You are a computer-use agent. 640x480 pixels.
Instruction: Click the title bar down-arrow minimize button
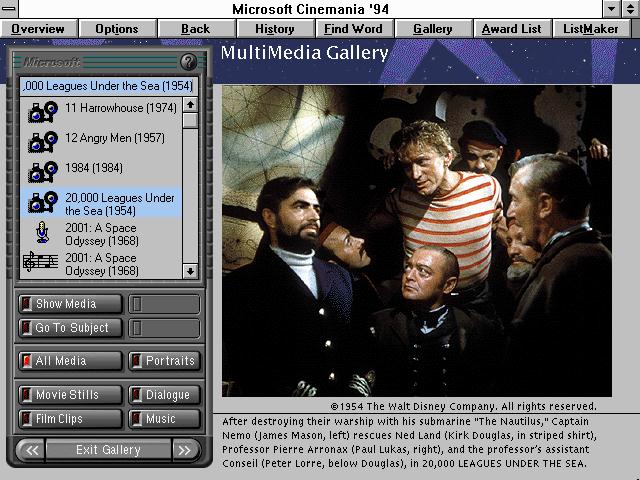(x=612, y=9)
